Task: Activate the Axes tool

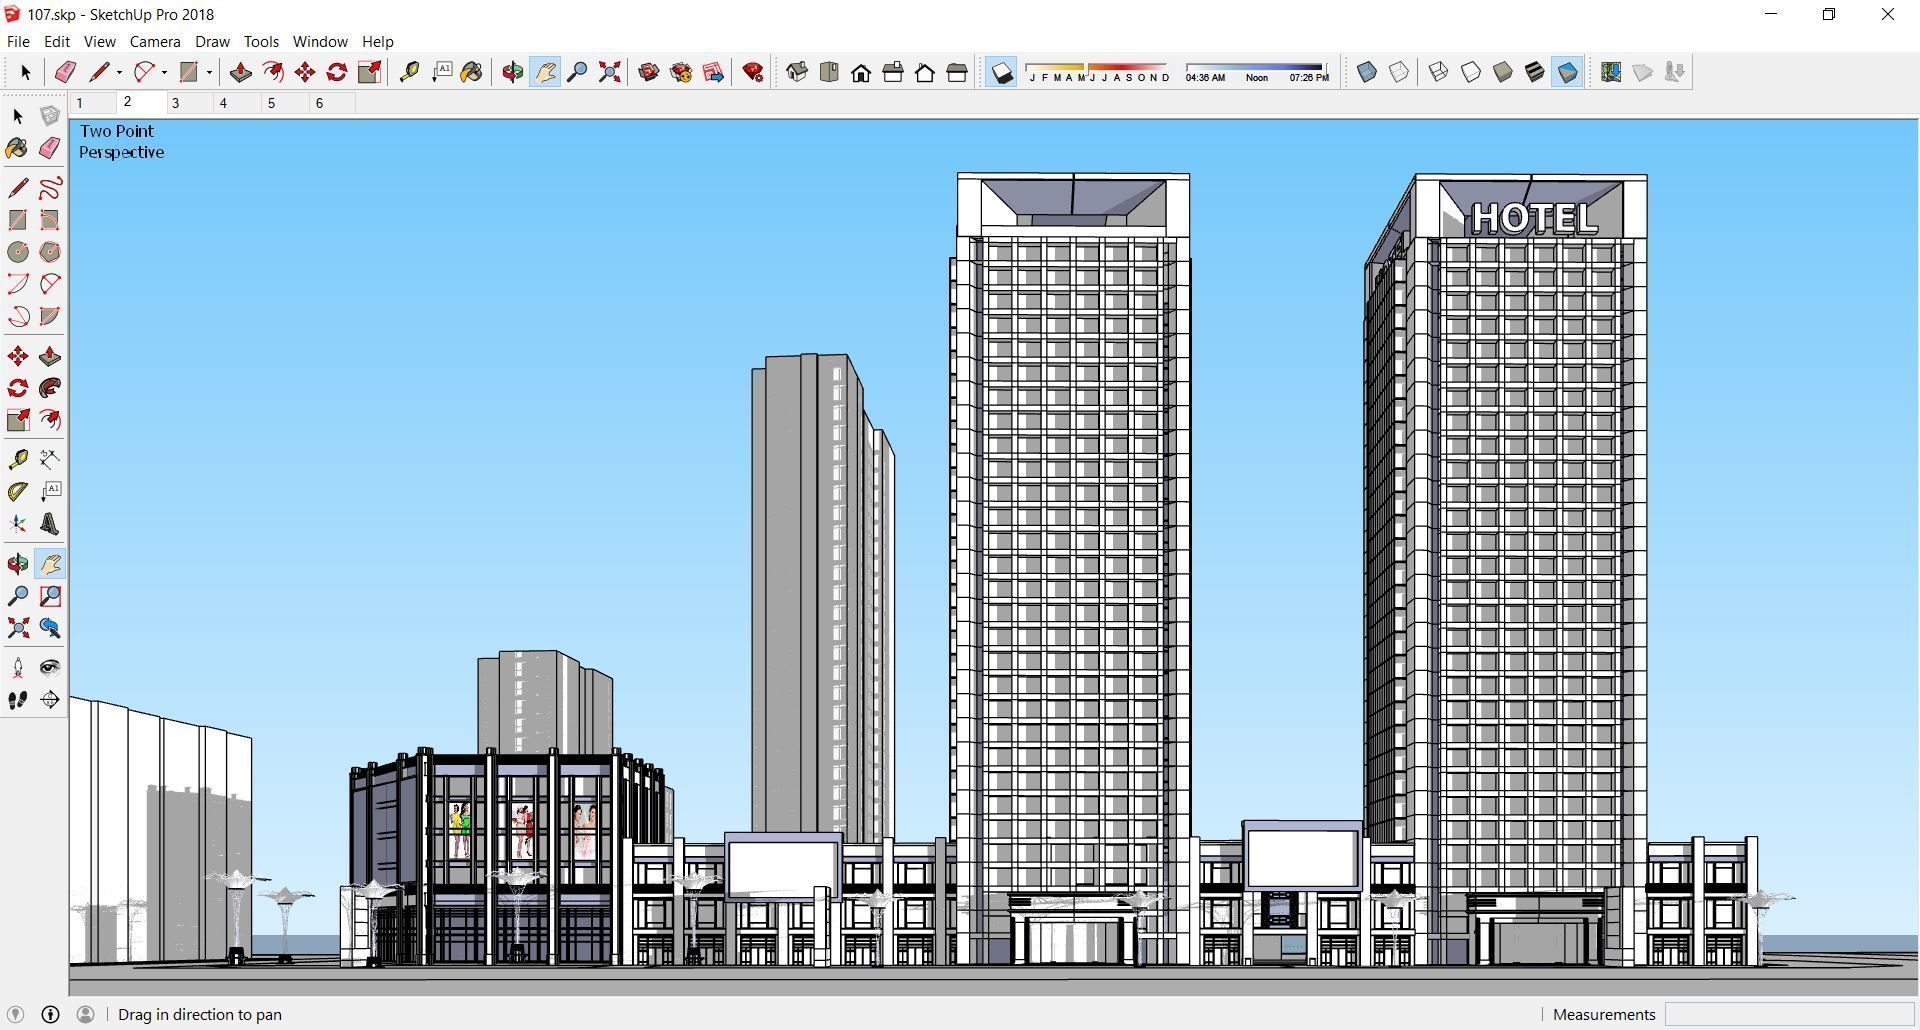Action: click(x=18, y=524)
